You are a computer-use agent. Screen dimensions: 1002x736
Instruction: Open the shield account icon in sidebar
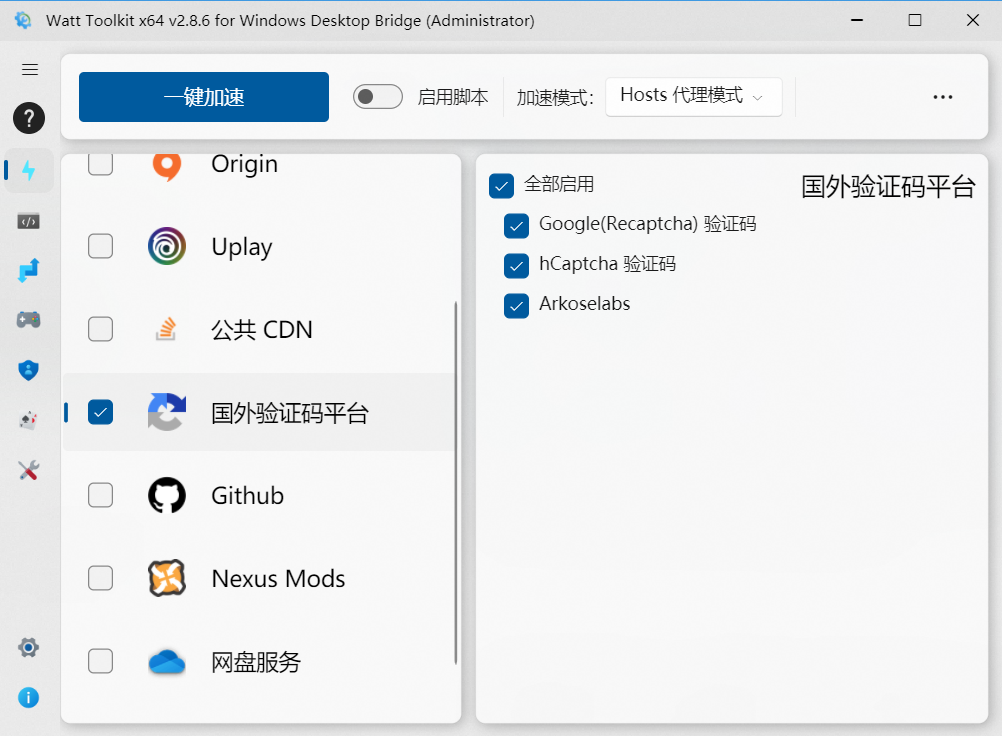[29, 370]
